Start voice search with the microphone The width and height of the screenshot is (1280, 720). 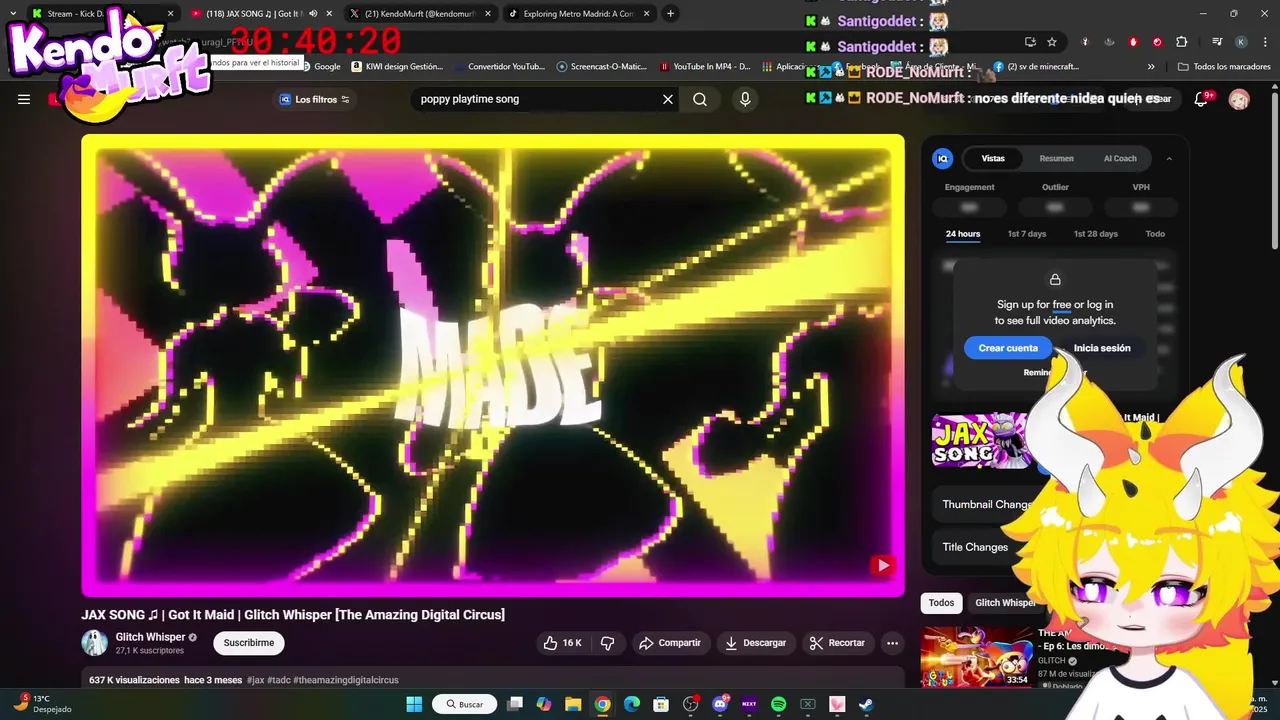tap(745, 99)
